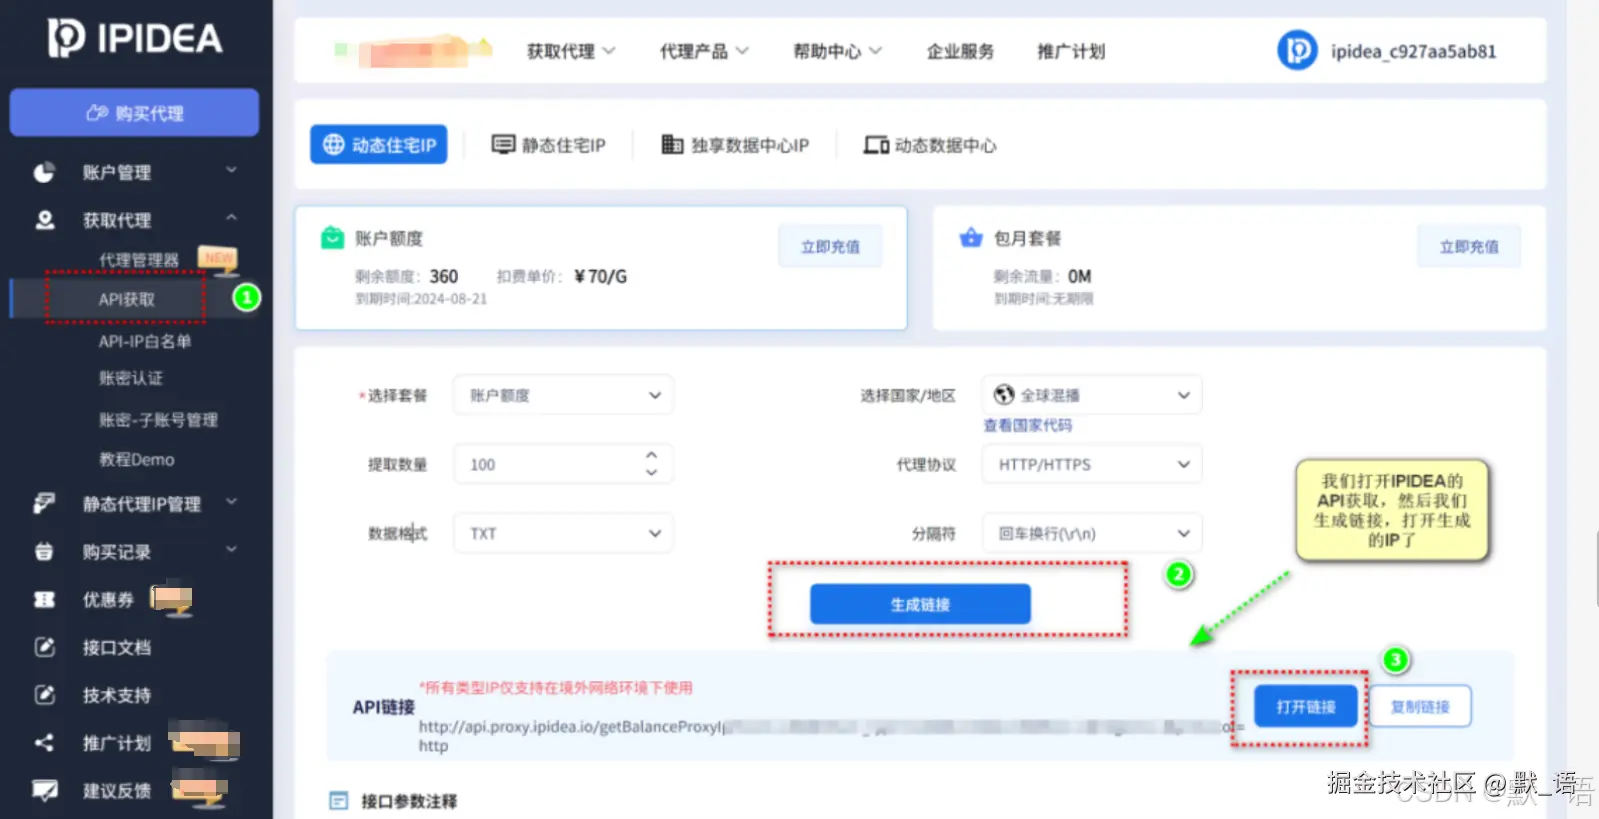Click the 建议反馈 message icon

(44, 791)
